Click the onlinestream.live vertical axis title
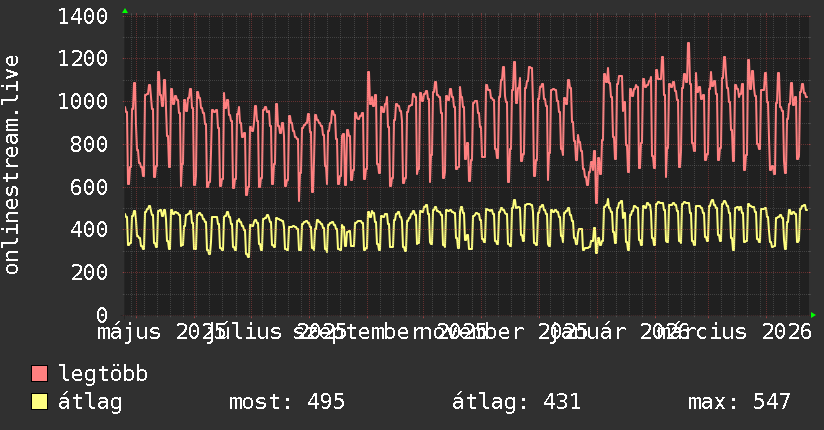The width and height of the screenshot is (824, 430). [x=11, y=165]
